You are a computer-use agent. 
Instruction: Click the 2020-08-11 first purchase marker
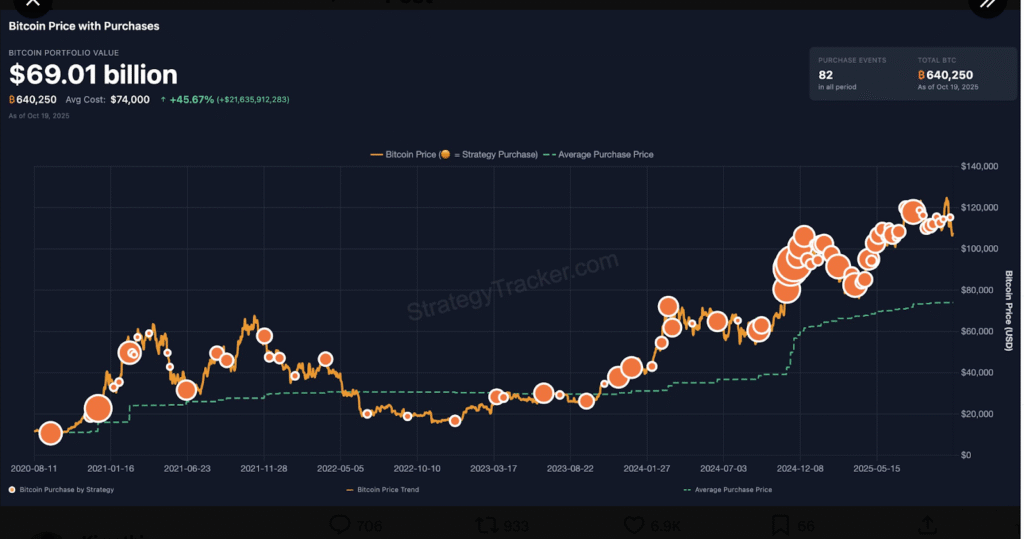pyautogui.click(x=50, y=433)
